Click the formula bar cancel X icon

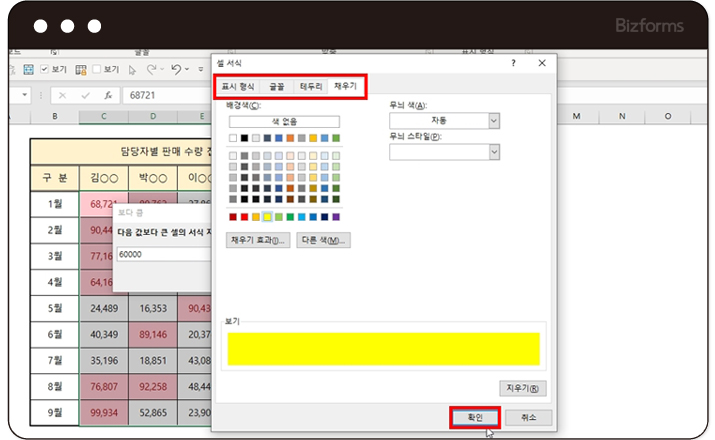pyautogui.click(x=62, y=96)
